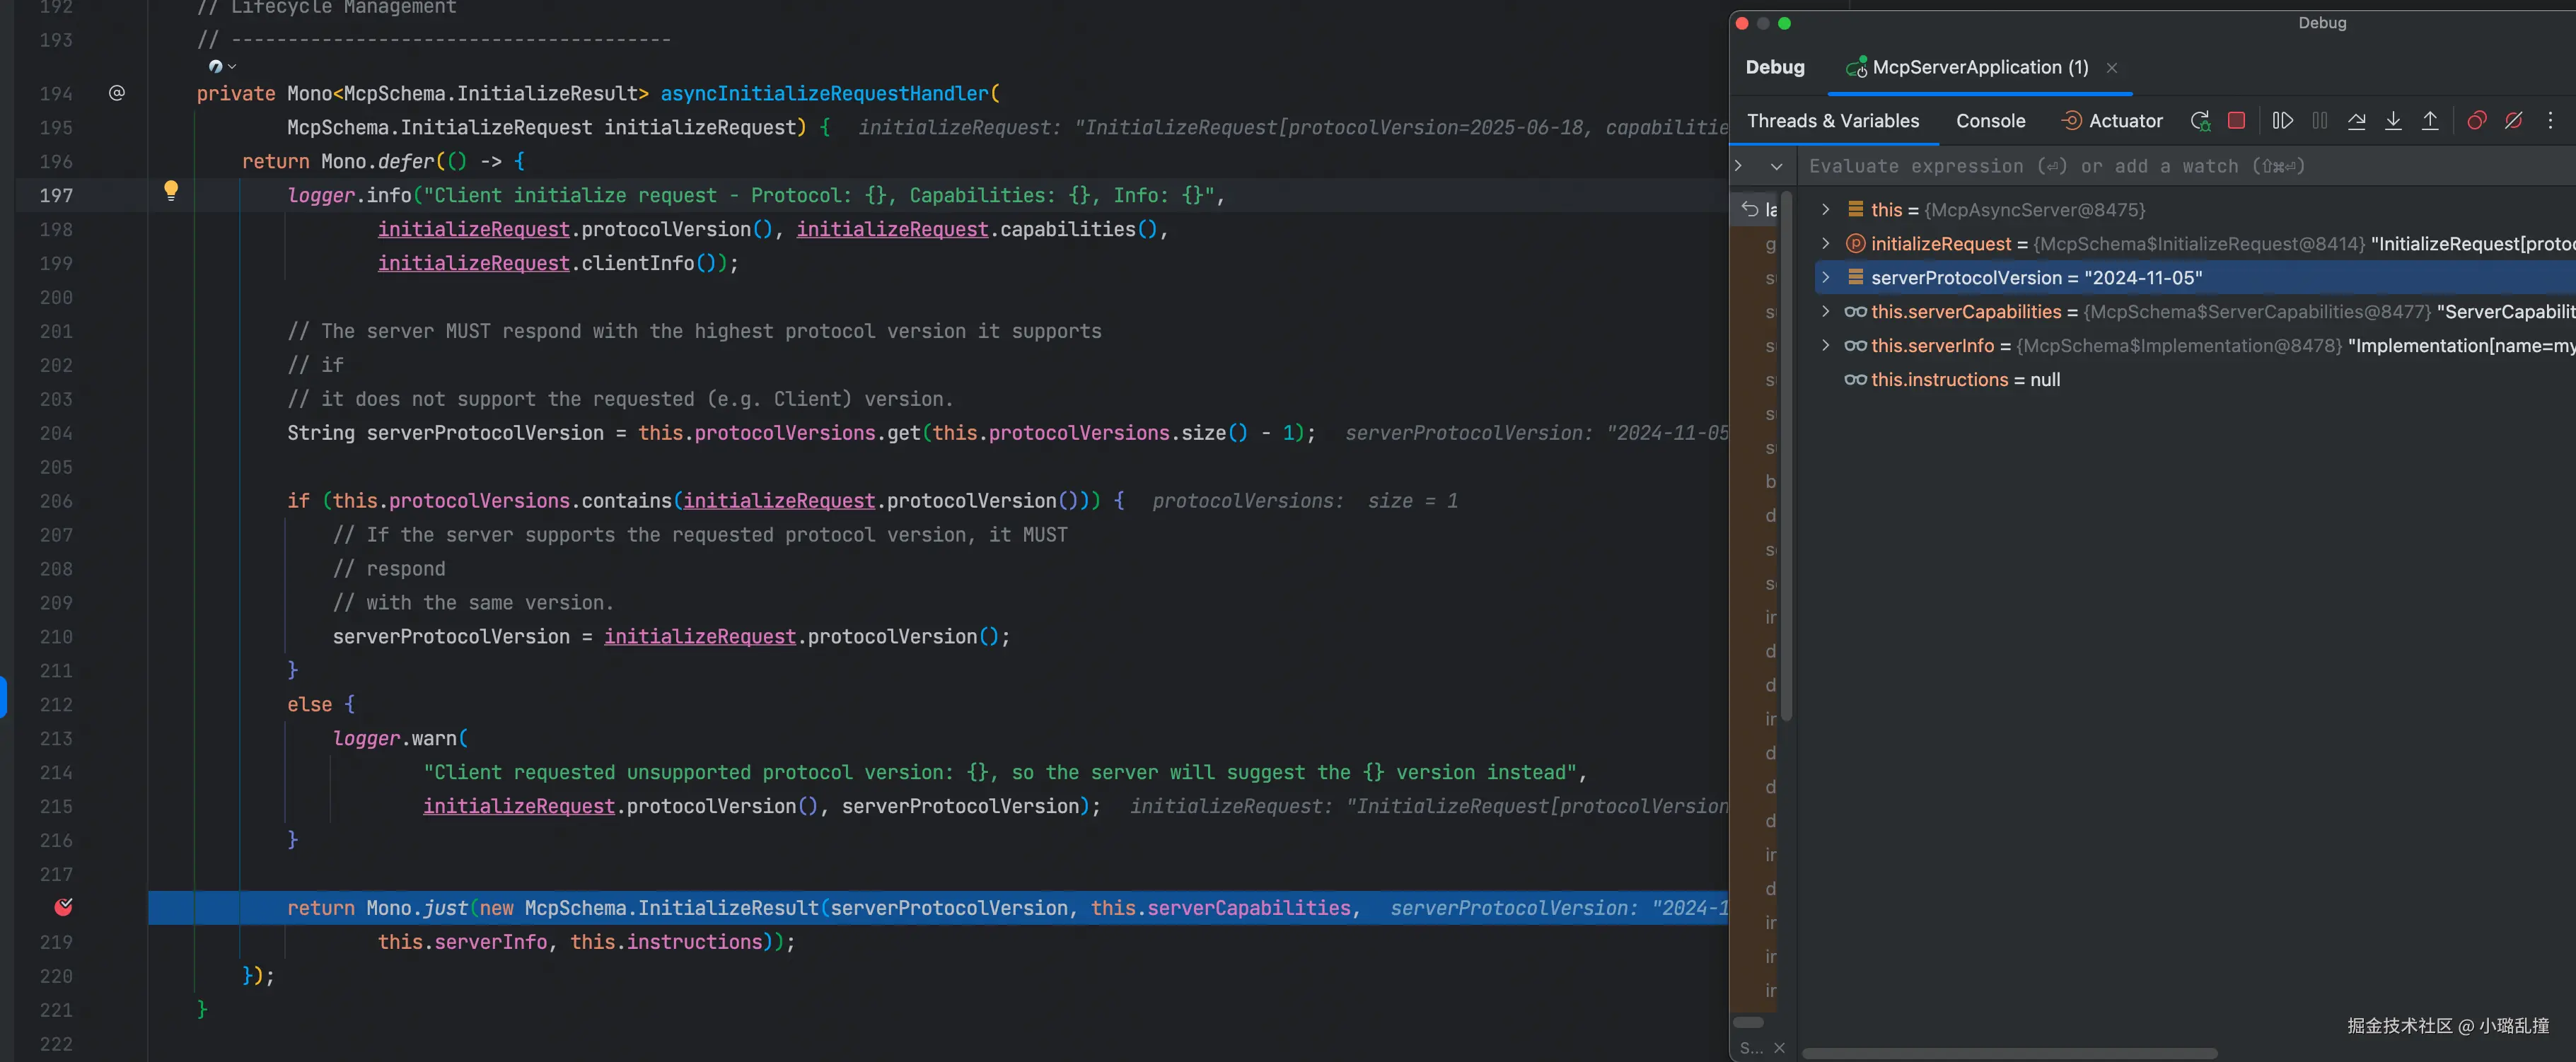Expand this.serverCapabilities variable node
The height and width of the screenshot is (1062, 2576).
(1826, 311)
